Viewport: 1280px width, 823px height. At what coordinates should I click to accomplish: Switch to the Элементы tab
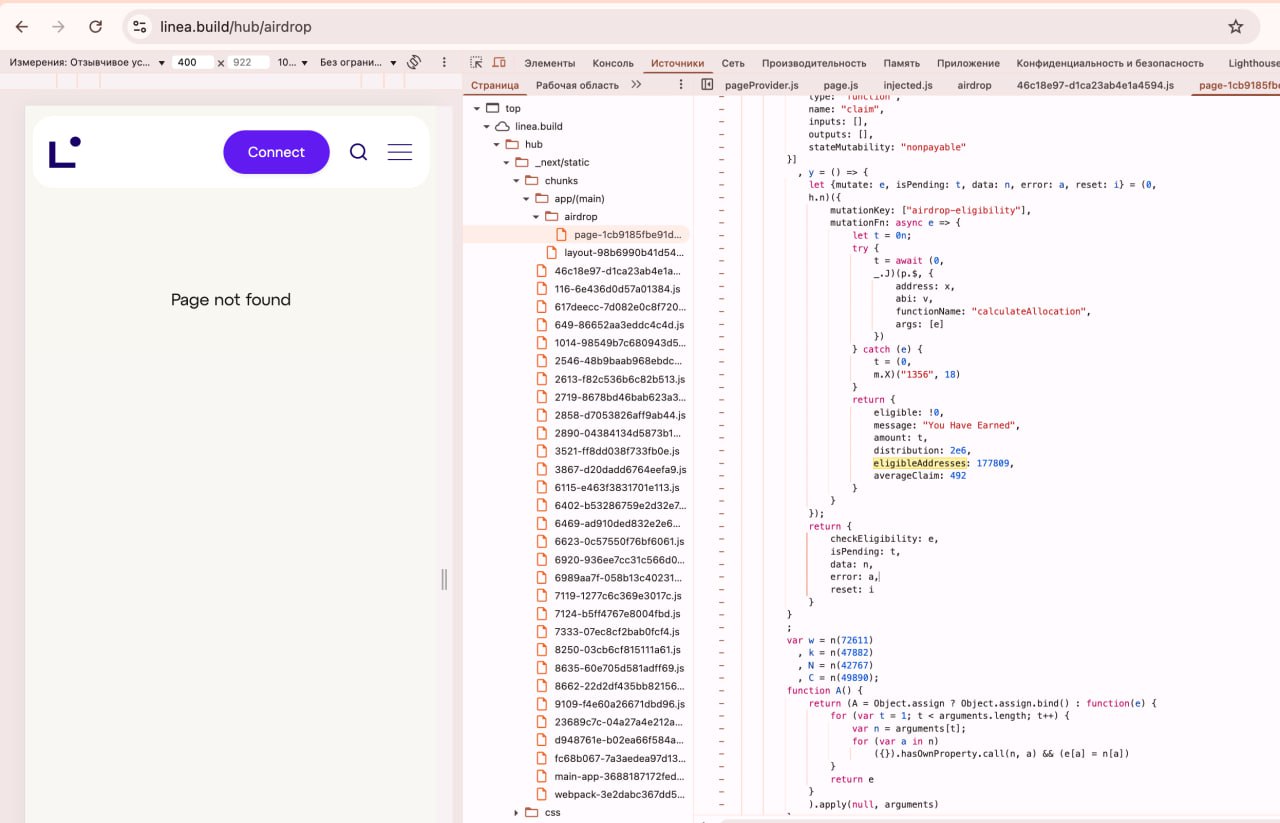pyautogui.click(x=549, y=63)
